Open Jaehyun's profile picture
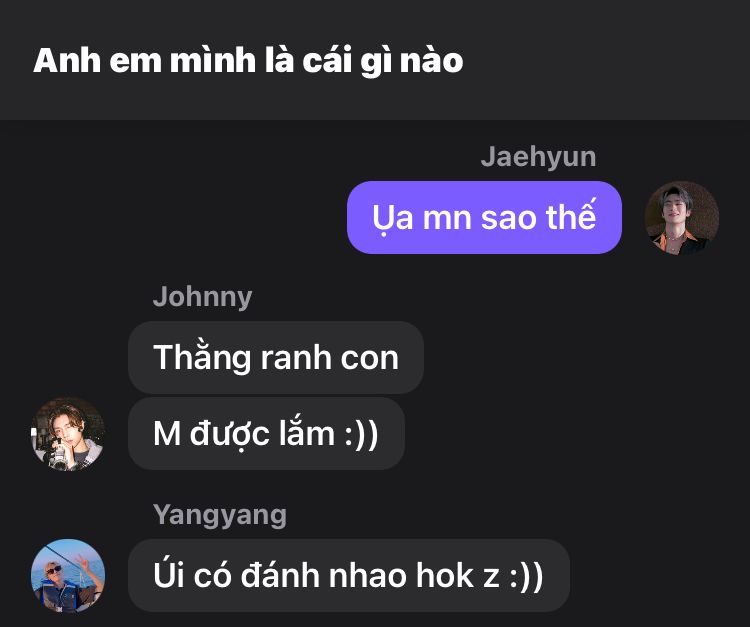Screen dimensions: 750x627 coord(682,218)
